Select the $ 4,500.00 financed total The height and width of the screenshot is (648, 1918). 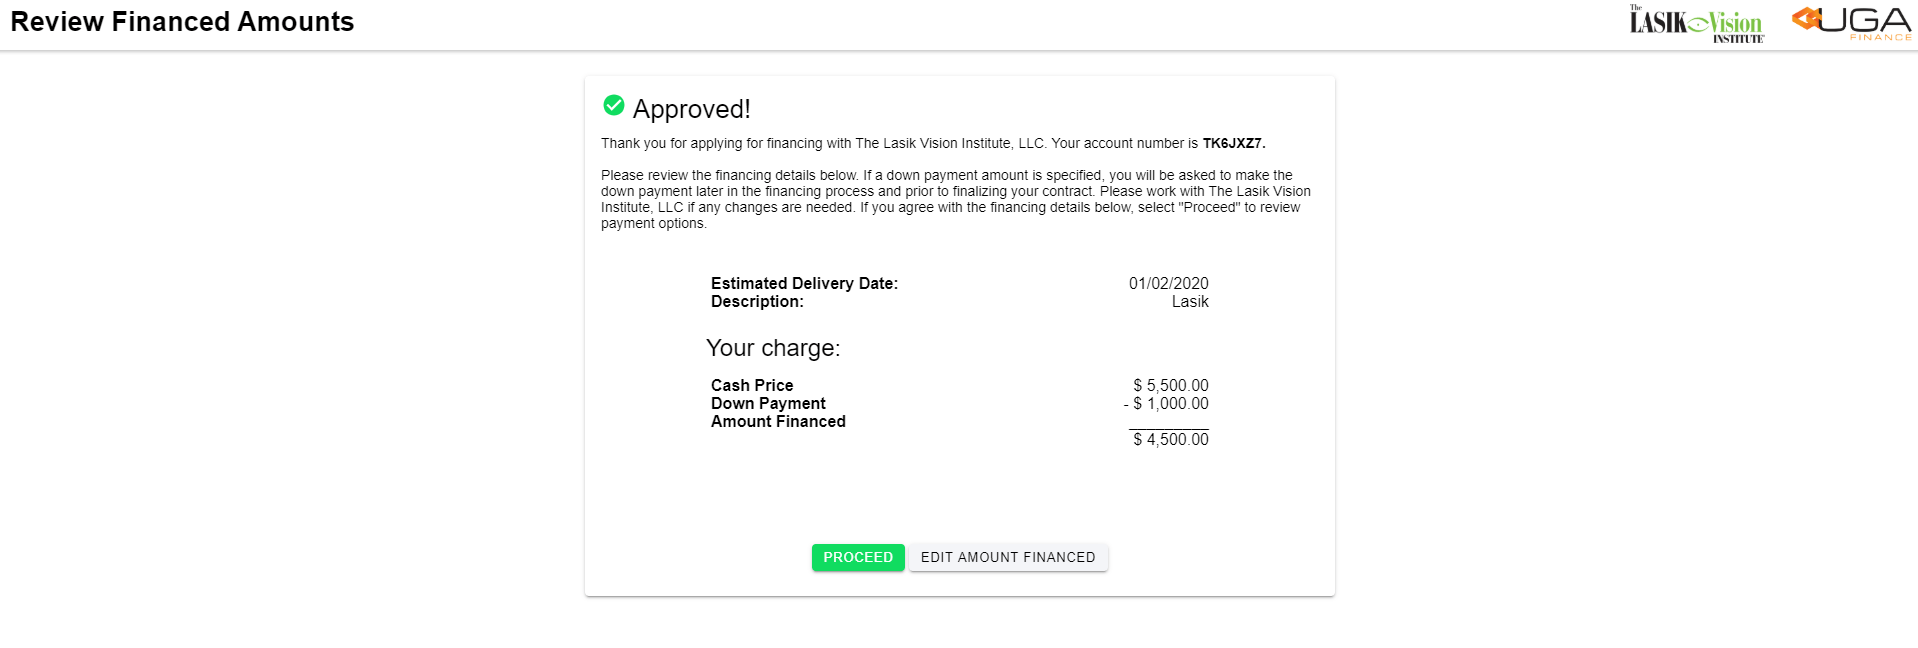[1171, 440]
